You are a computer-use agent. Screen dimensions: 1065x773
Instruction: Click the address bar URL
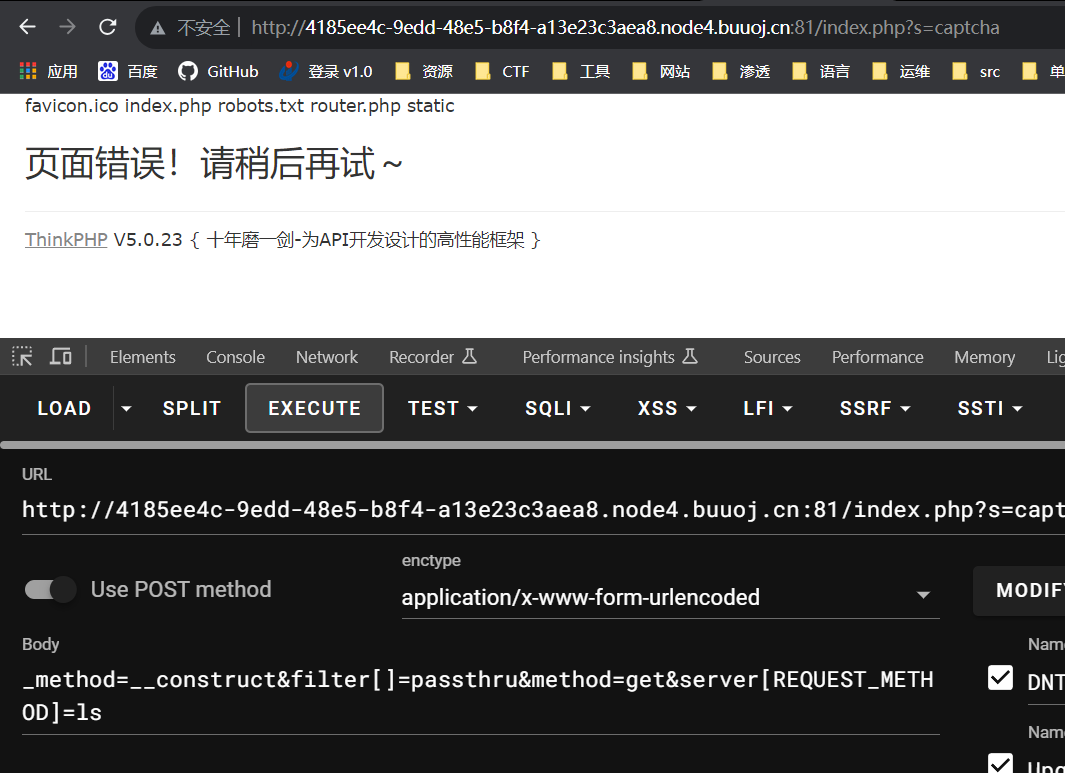pyautogui.click(x=625, y=27)
